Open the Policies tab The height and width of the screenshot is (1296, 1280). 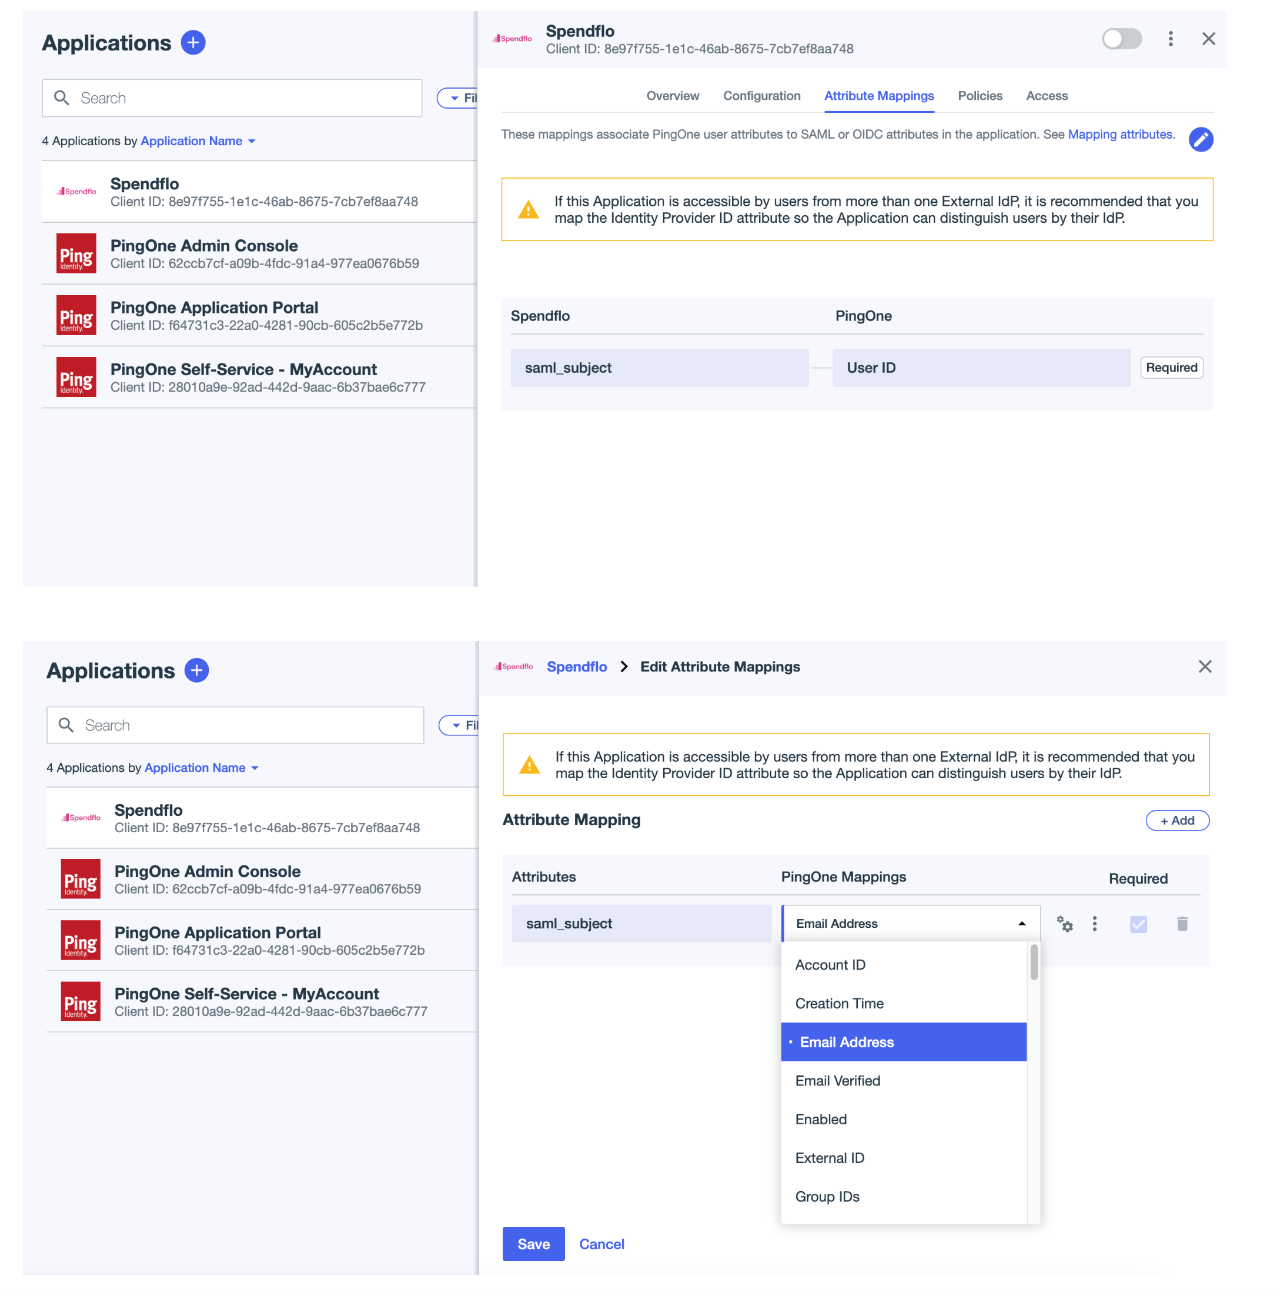980,96
